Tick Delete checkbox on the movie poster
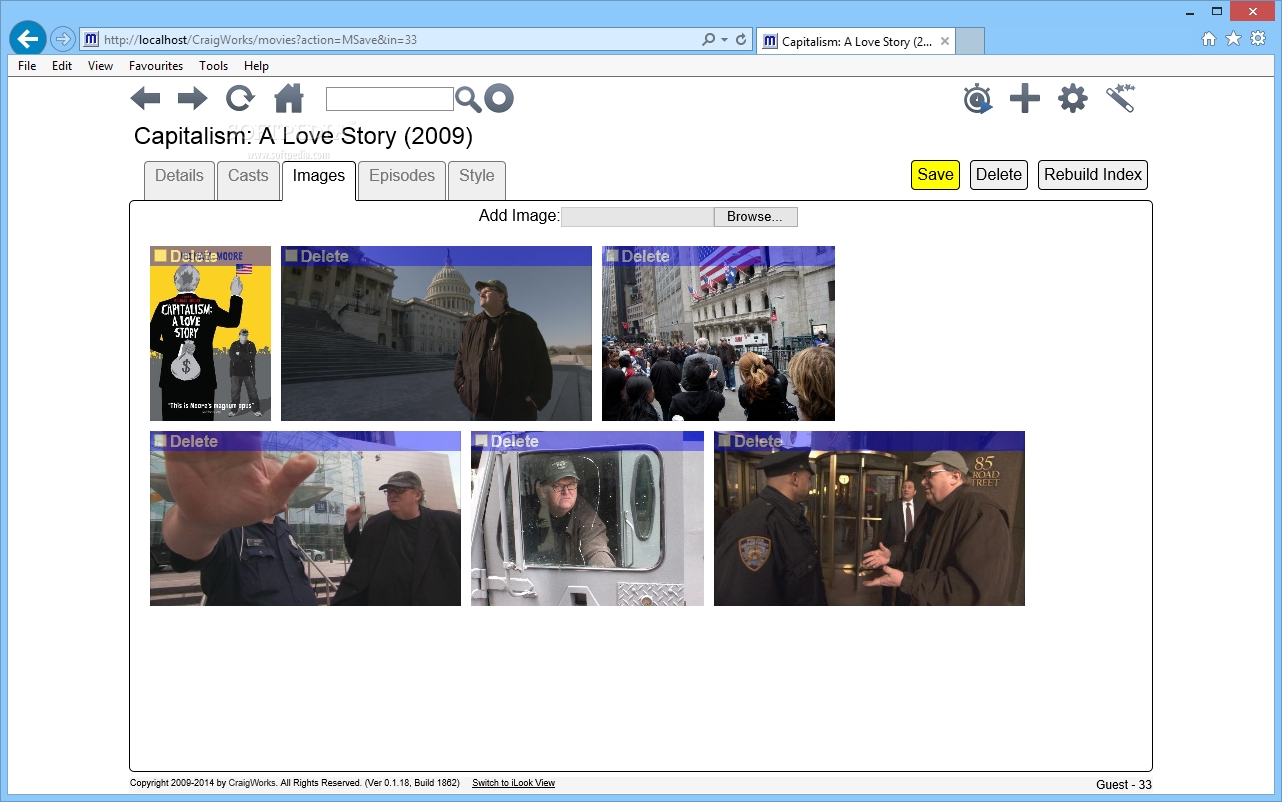Viewport: 1282px width, 802px height. coord(160,256)
